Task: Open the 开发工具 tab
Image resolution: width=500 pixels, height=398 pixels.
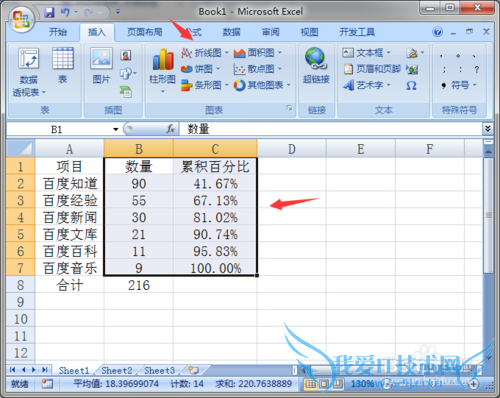Action: pyautogui.click(x=357, y=32)
